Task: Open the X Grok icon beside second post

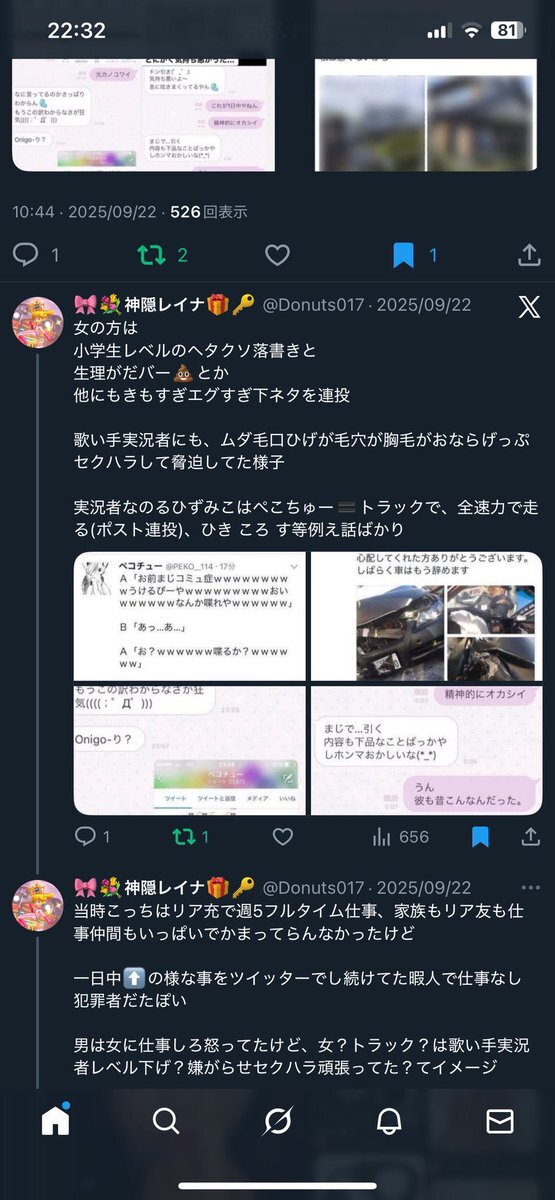Action: 529,306
